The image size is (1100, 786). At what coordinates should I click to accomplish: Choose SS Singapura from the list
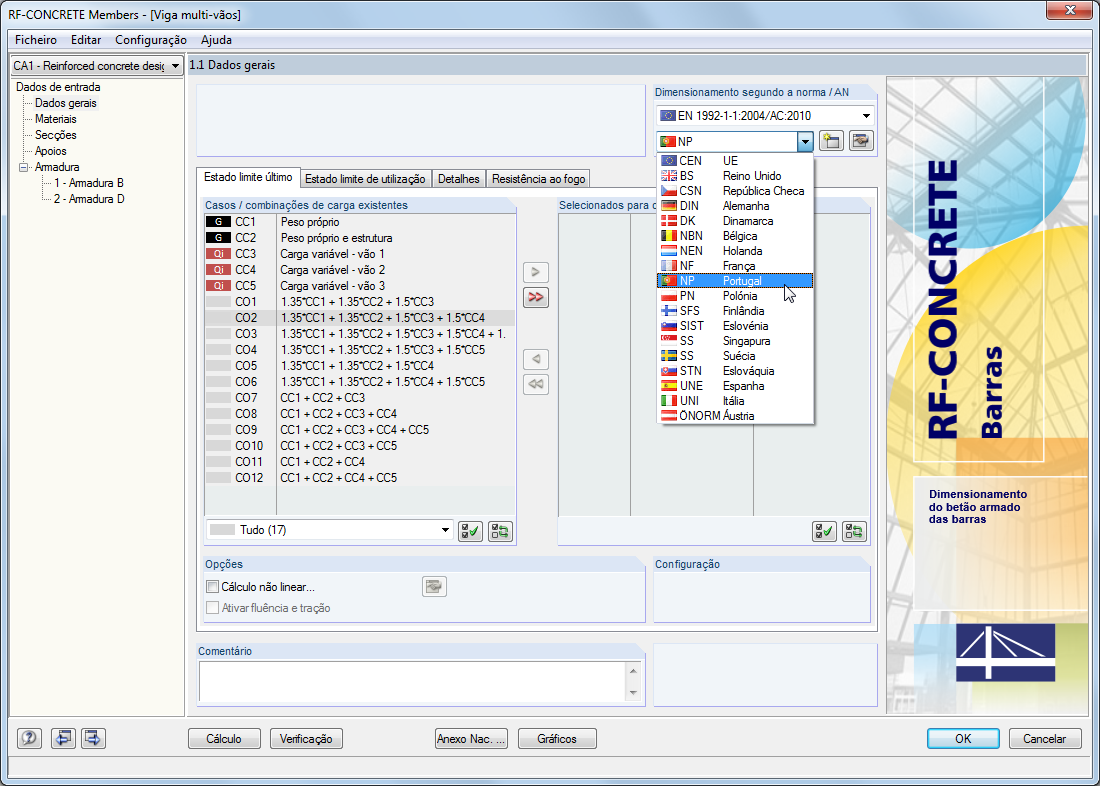point(735,341)
